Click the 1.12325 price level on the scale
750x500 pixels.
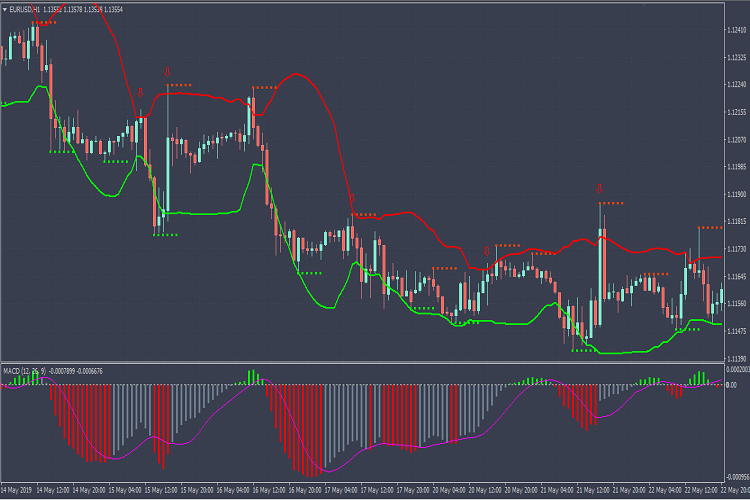(737, 57)
